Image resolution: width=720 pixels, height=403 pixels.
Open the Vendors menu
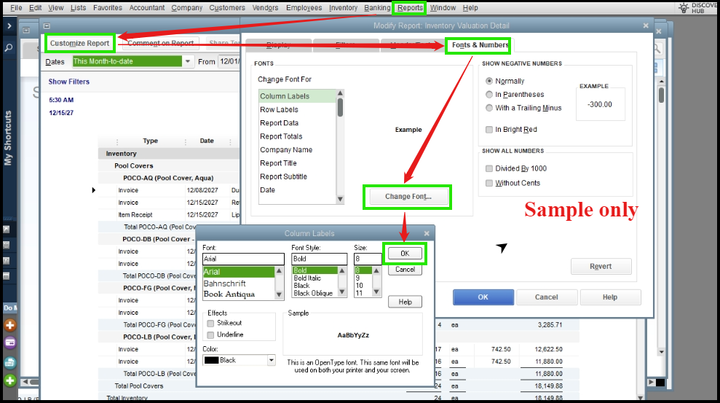265,8
